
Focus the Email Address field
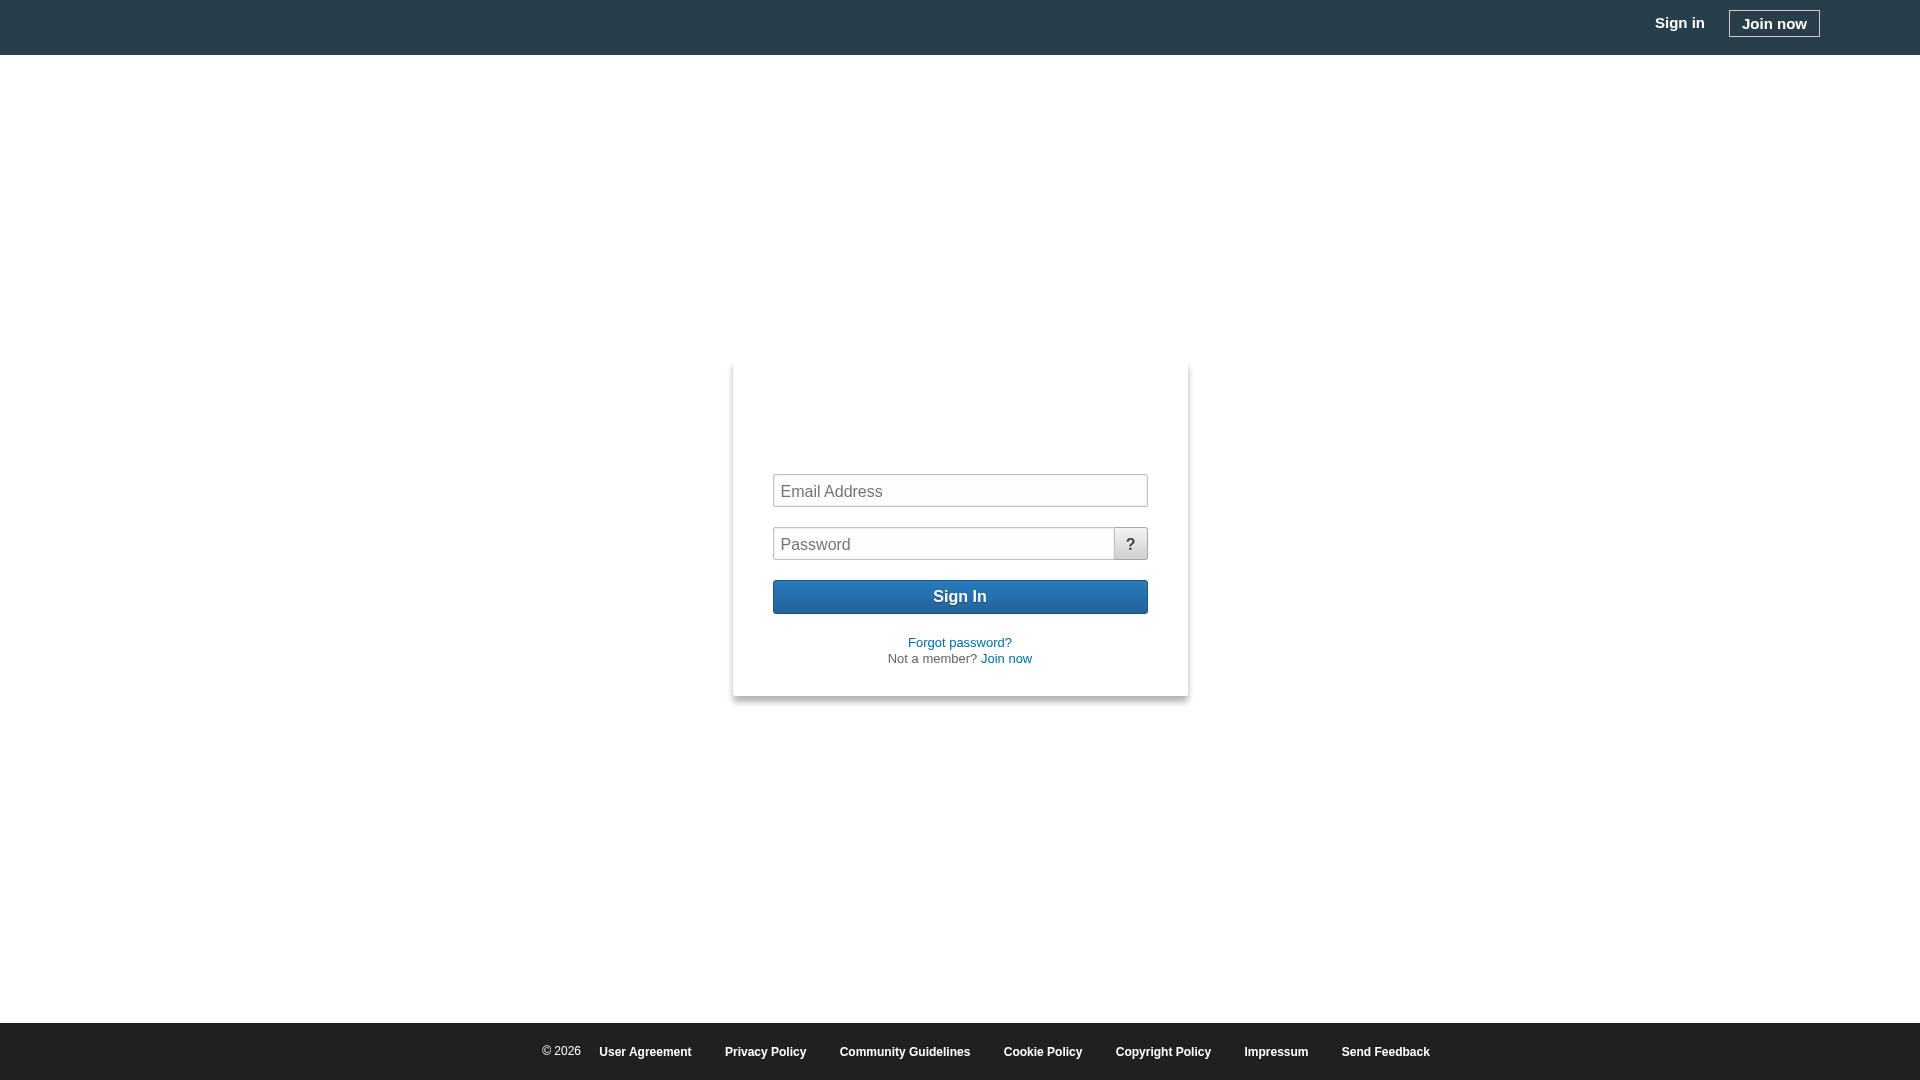pyautogui.click(x=960, y=491)
